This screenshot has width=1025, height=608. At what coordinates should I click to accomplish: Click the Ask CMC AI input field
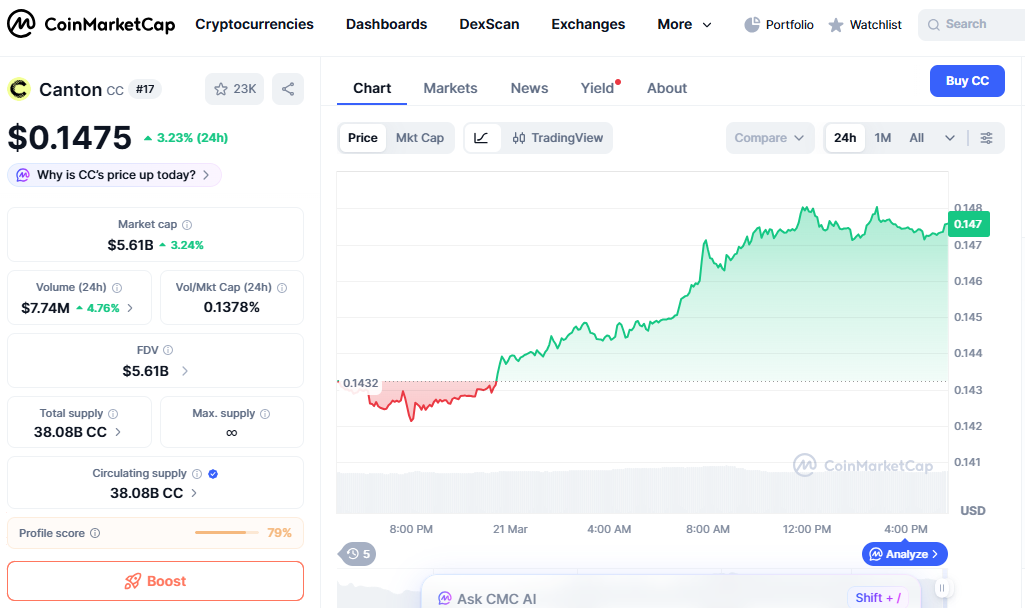650,597
